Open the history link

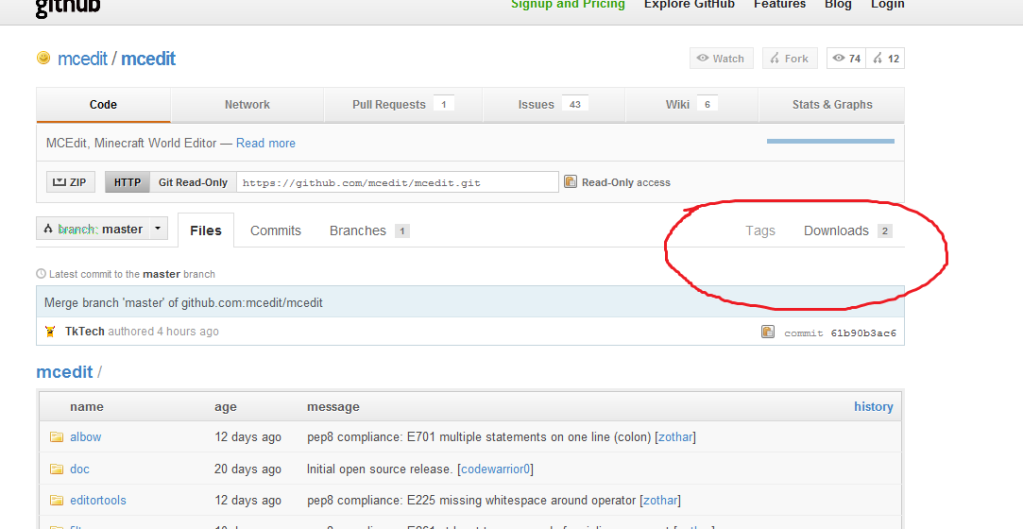click(x=873, y=406)
